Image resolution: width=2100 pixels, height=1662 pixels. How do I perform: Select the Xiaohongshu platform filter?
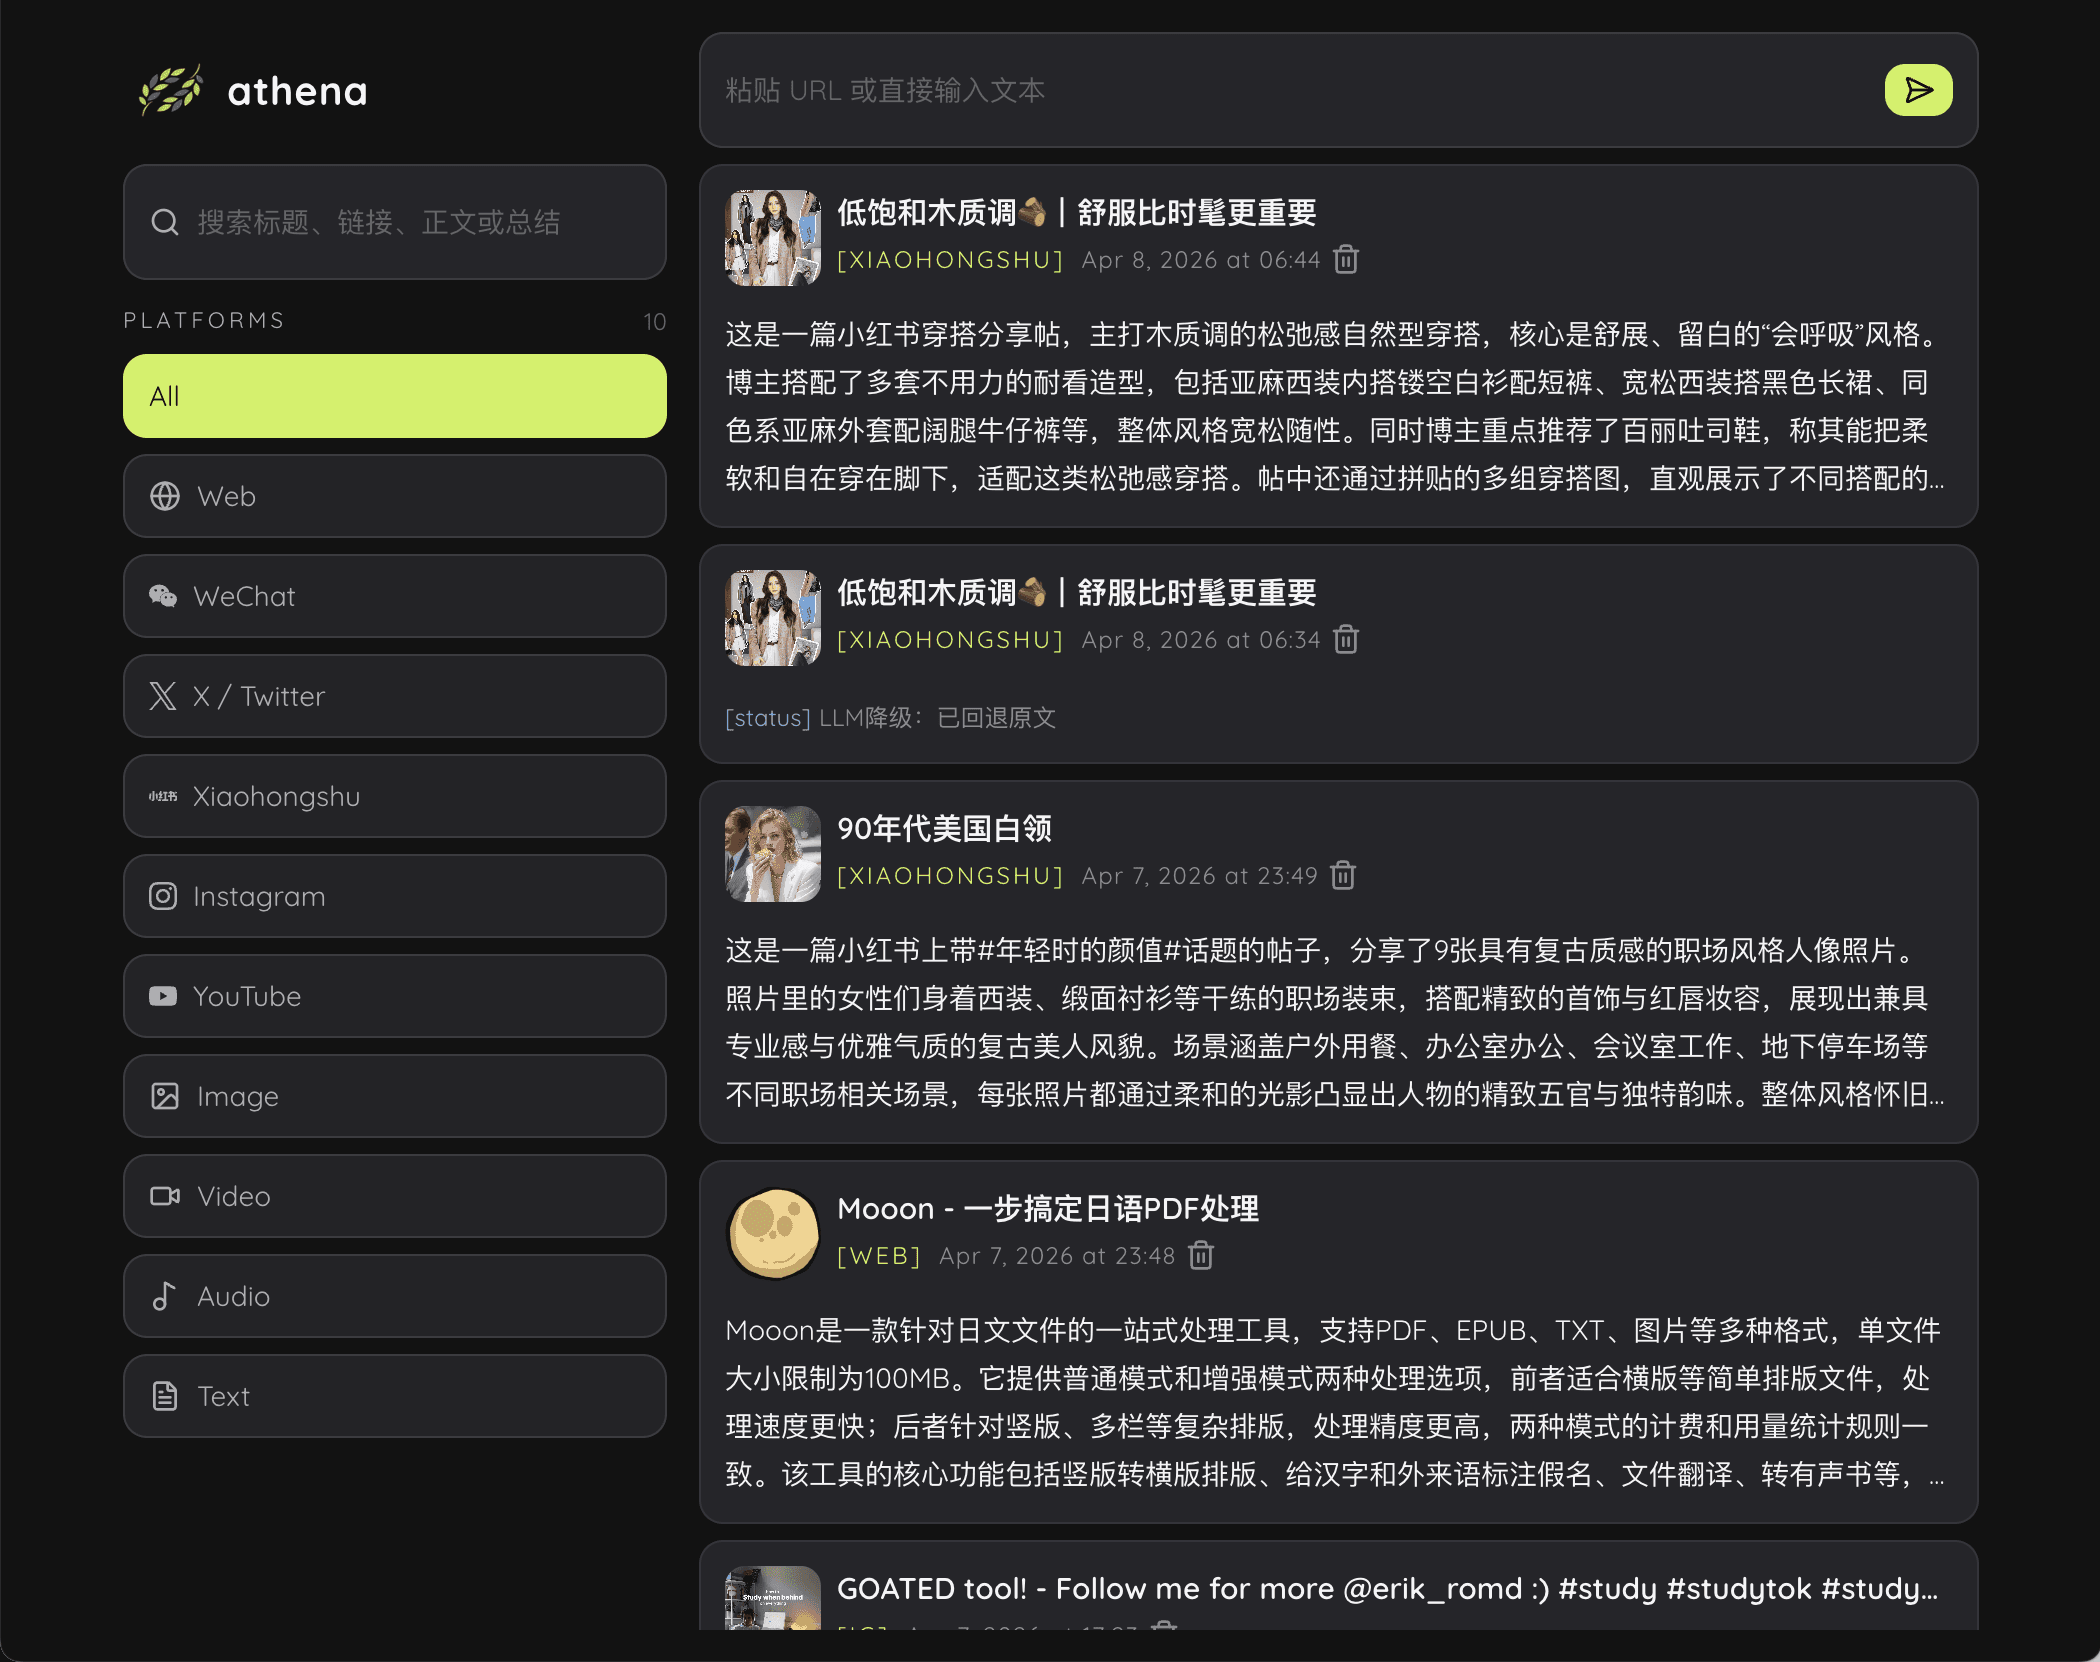pos(395,796)
